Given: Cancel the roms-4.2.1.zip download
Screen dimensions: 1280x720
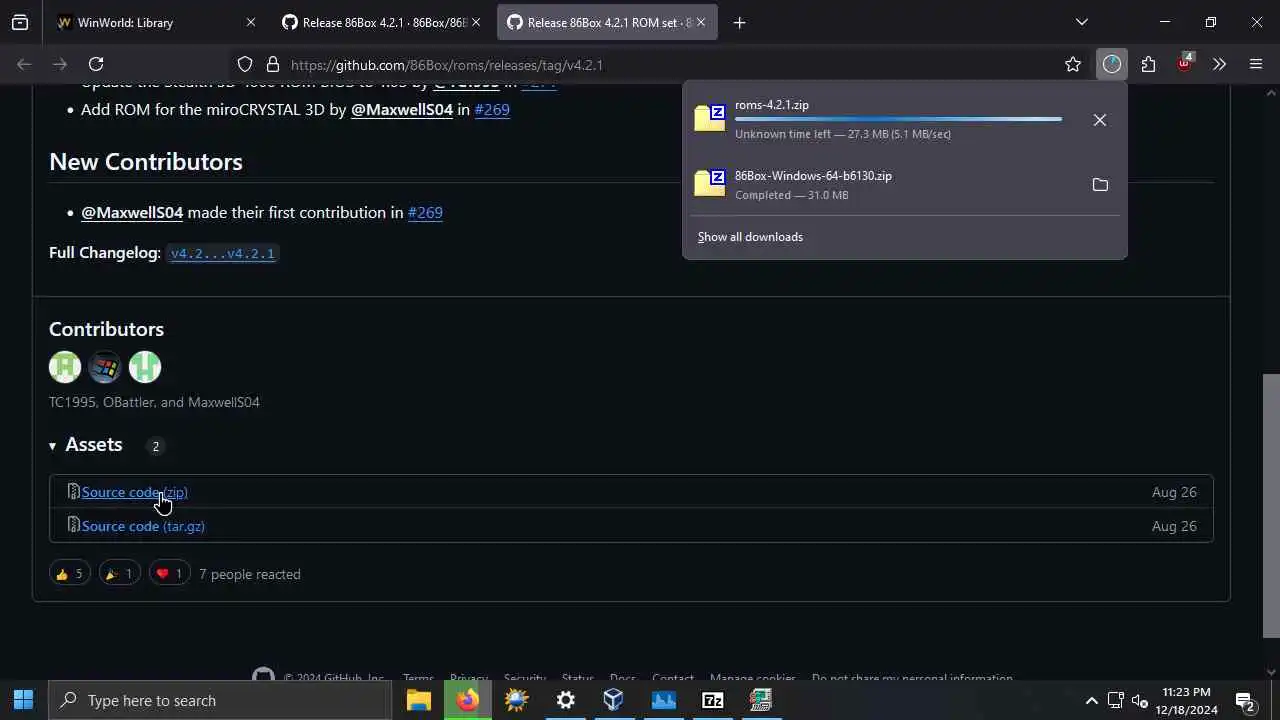Looking at the screenshot, I should 1100,120.
